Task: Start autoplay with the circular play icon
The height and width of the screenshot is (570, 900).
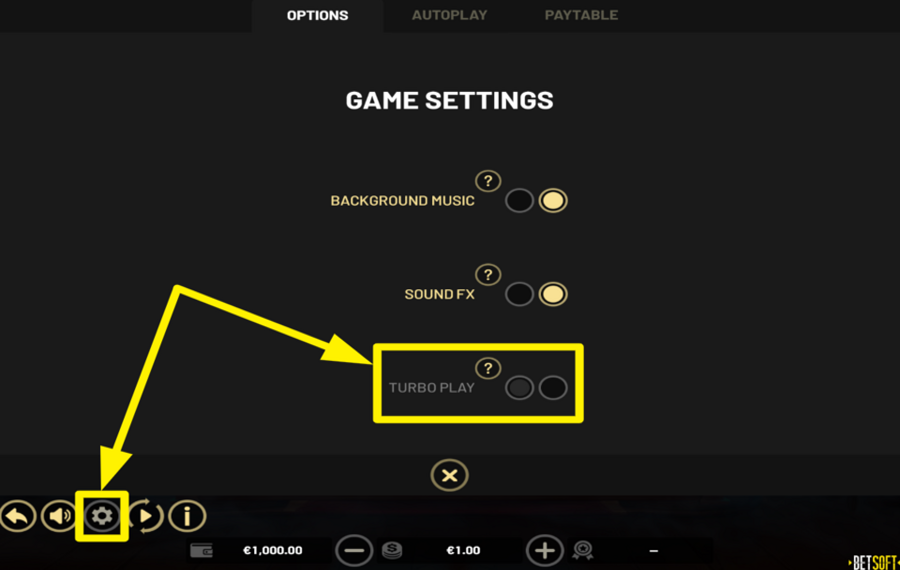Action: (x=145, y=516)
